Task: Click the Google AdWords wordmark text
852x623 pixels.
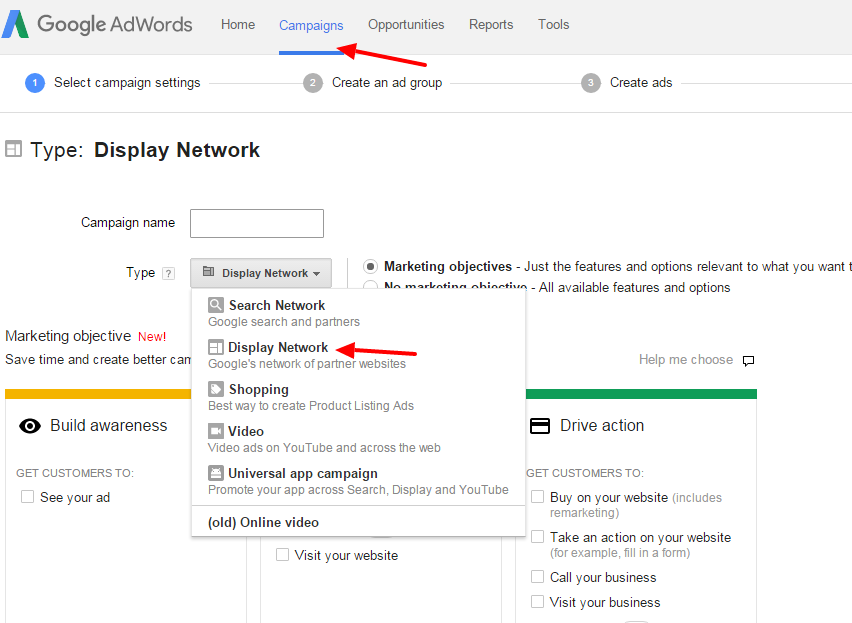Action: (x=115, y=24)
